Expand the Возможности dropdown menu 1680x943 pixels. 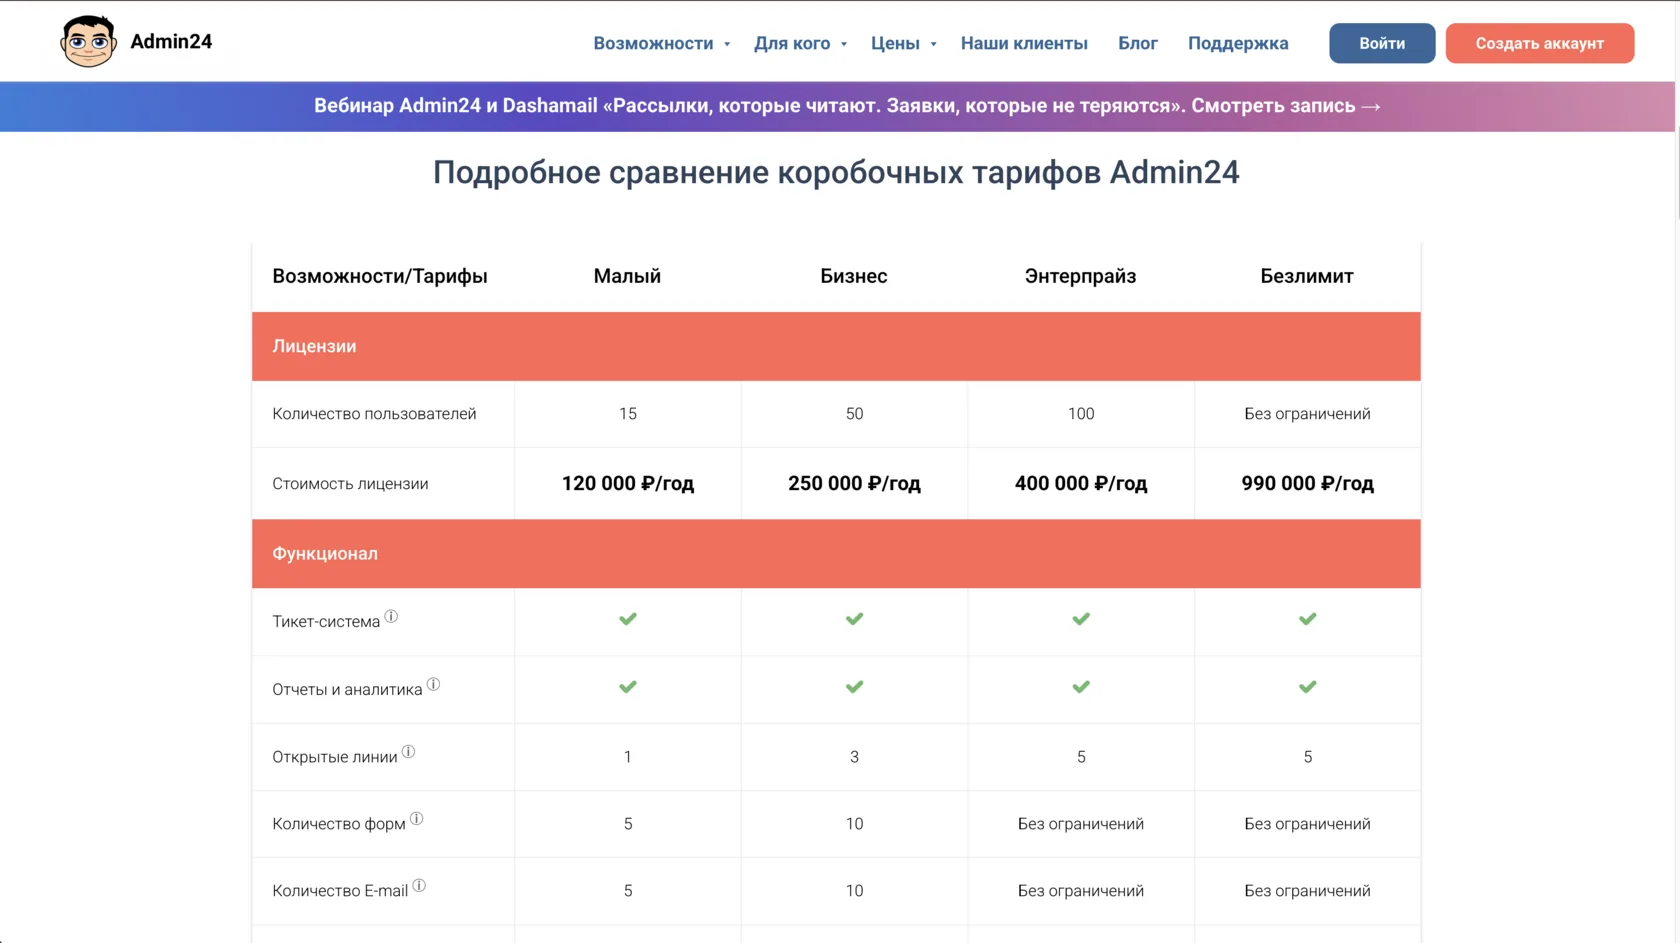pyautogui.click(x=662, y=43)
